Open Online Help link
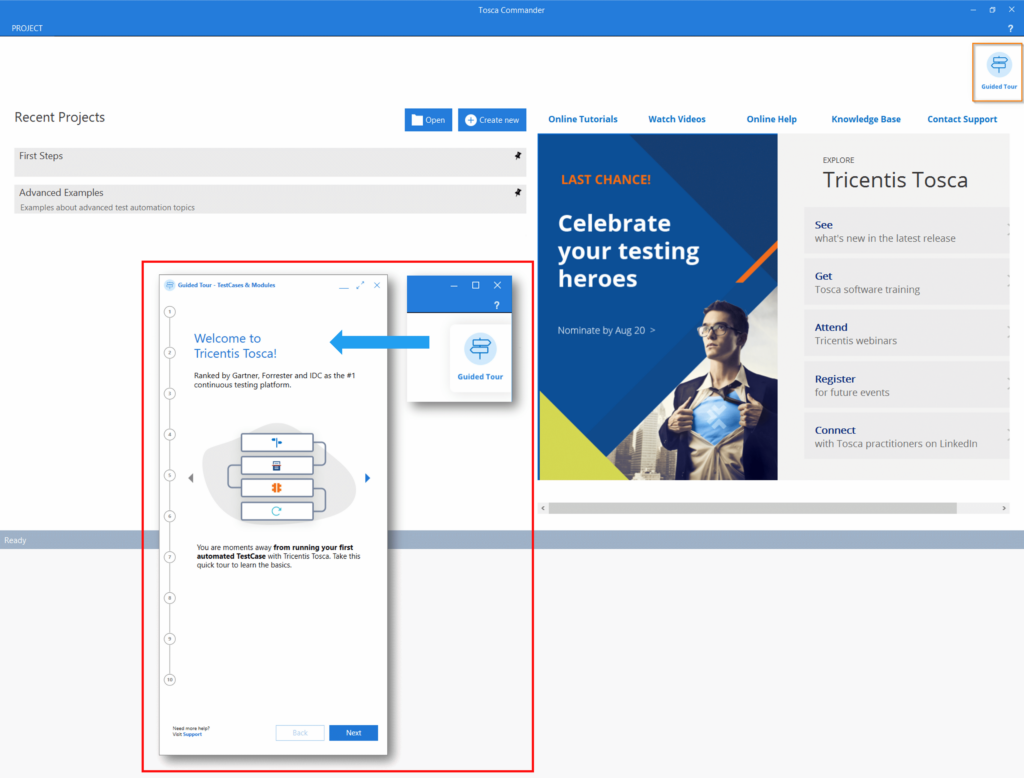The image size is (1024, 778). click(x=771, y=119)
